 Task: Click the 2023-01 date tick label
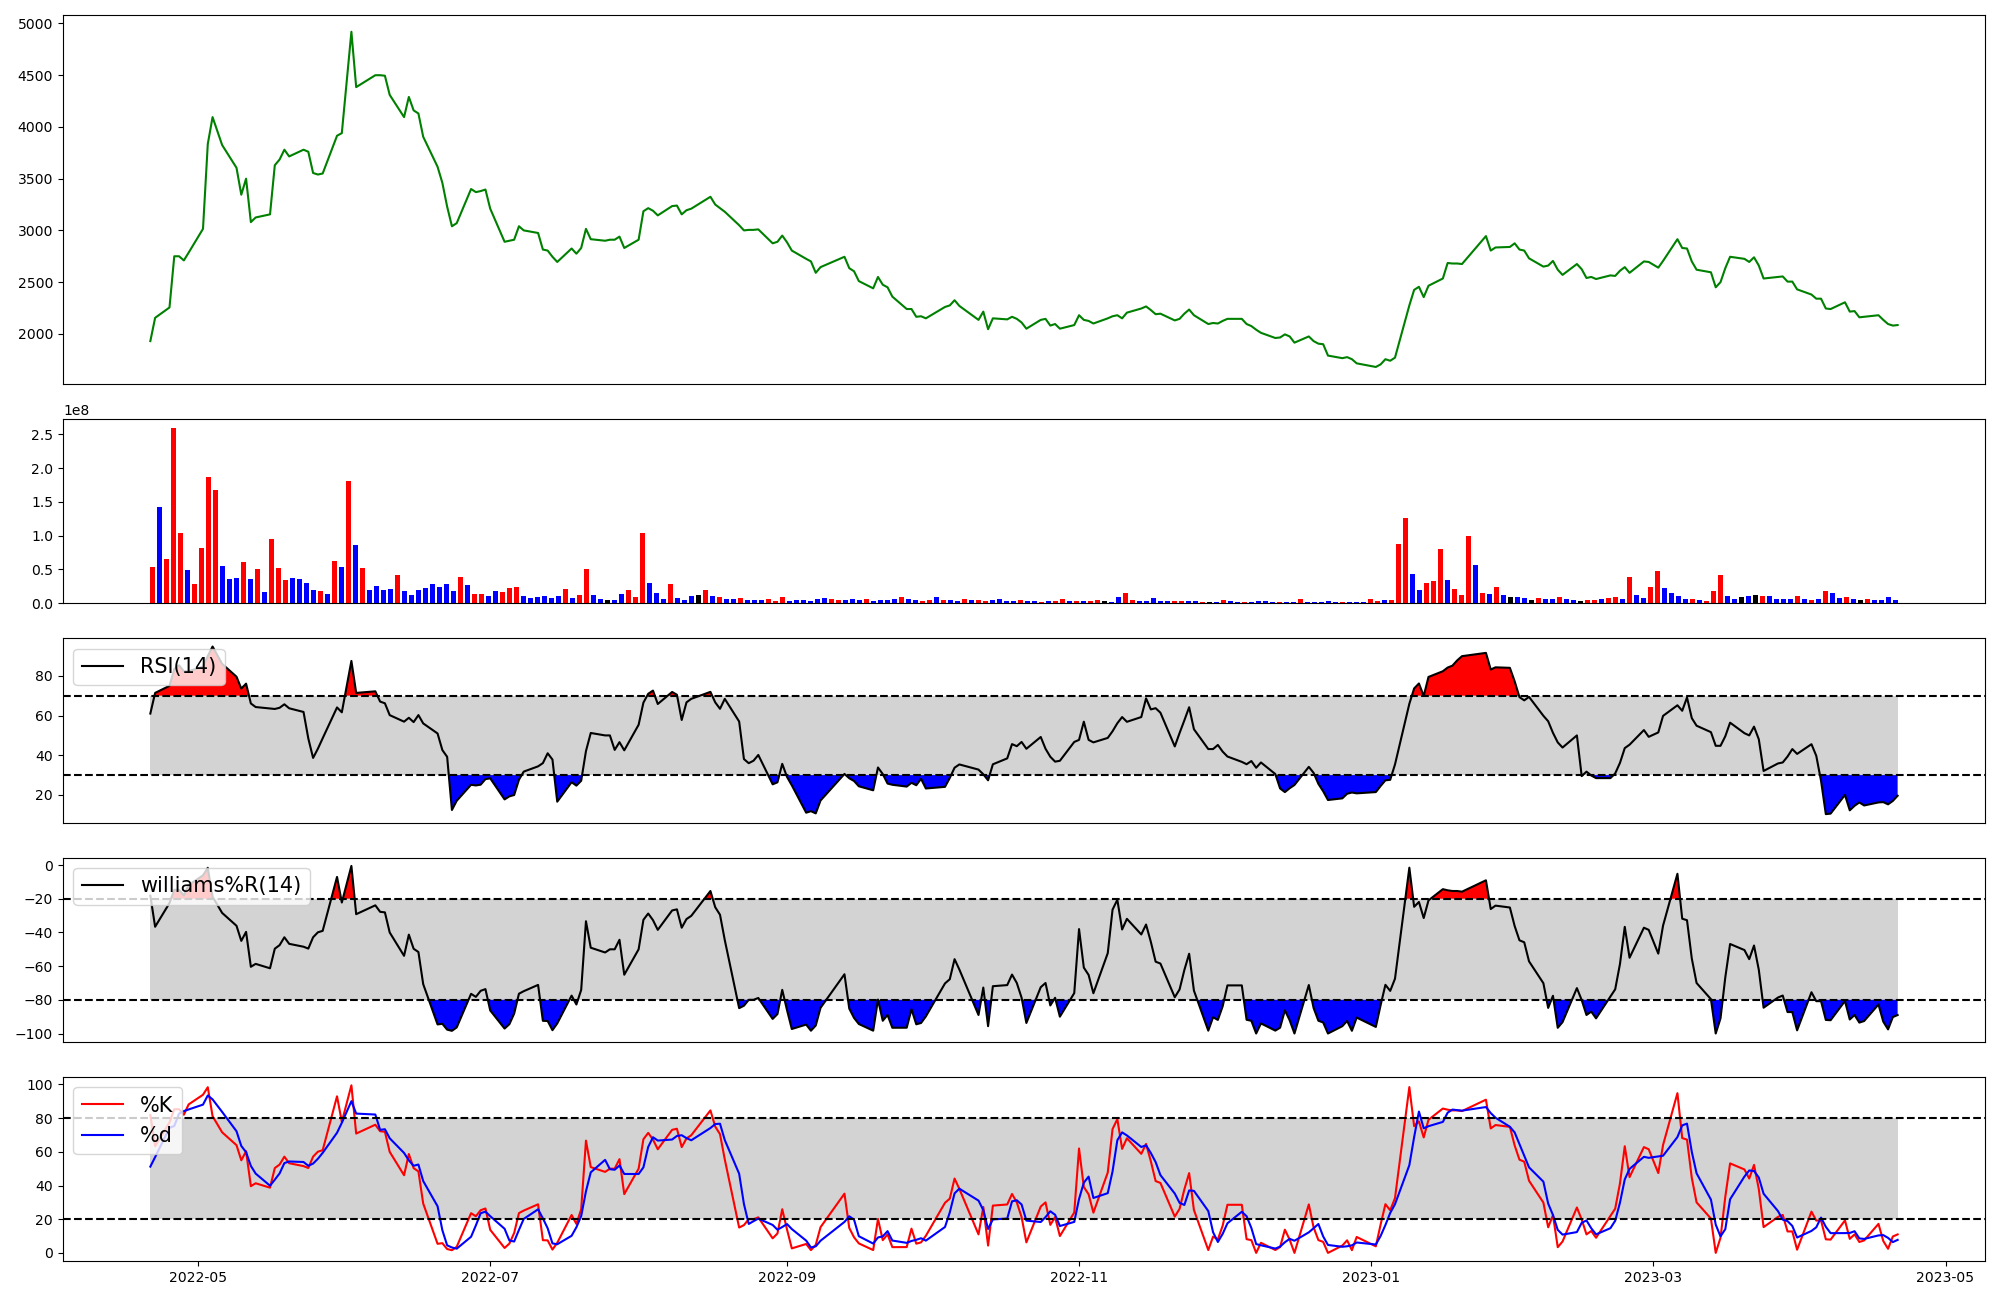point(1371,1277)
